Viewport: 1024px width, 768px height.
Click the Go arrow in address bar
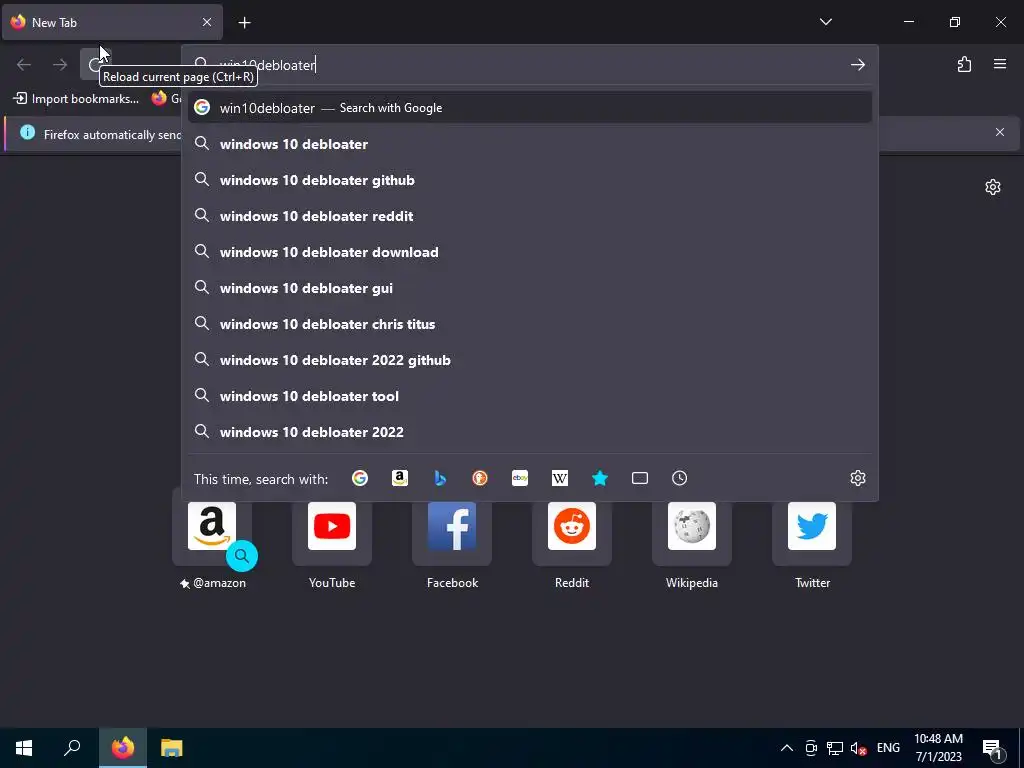point(857,65)
